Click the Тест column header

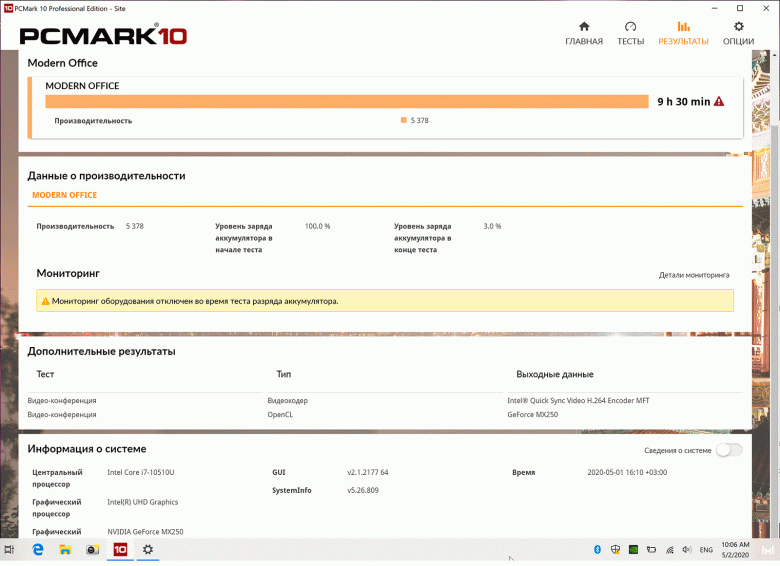click(x=45, y=374)
